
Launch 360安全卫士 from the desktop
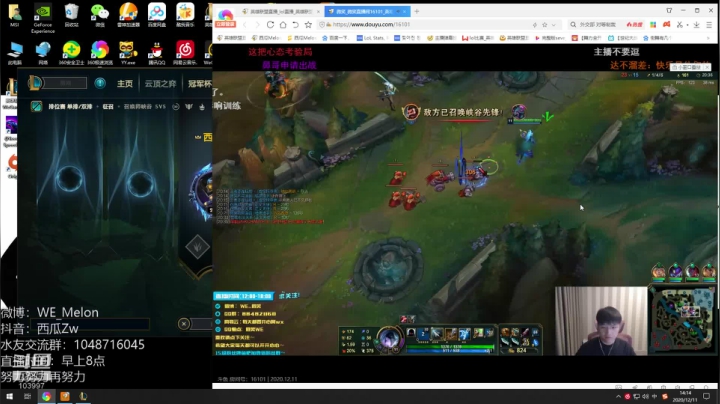[x=71, y=53]
